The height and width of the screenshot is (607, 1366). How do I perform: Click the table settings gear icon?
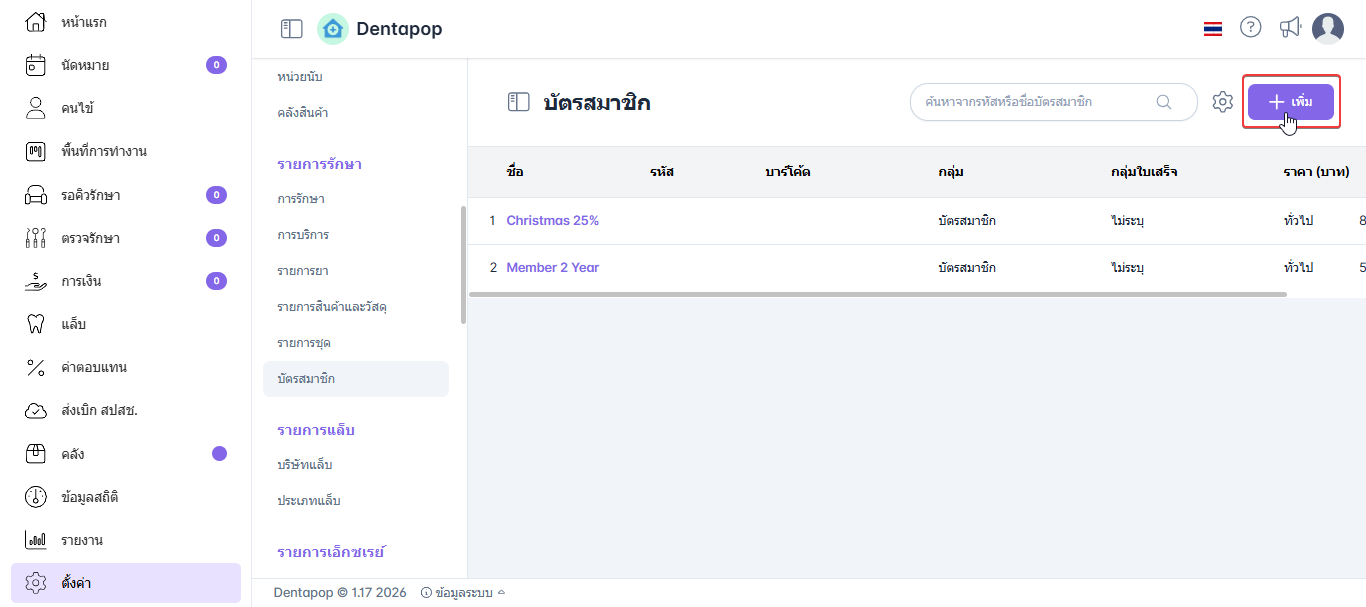point(1222,102)
